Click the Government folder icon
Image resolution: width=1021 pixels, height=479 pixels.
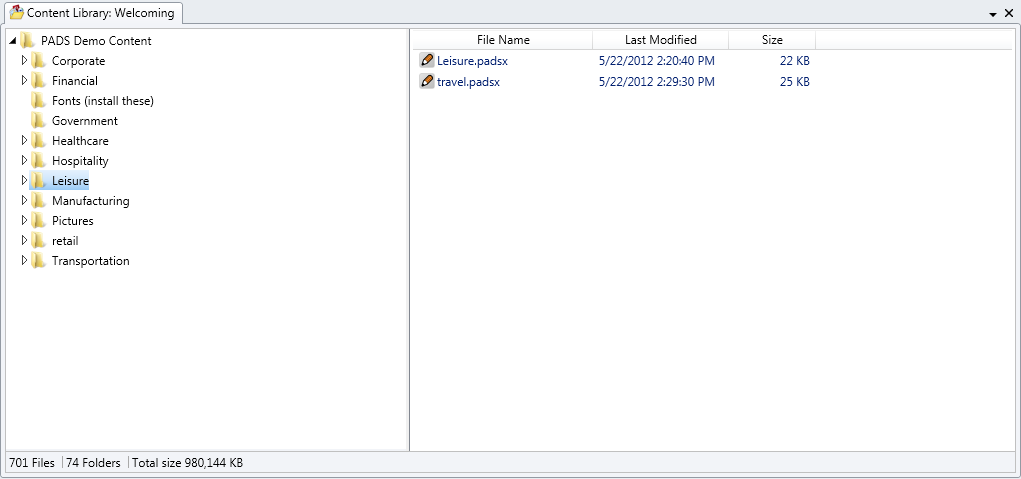(x=38, y=121)
